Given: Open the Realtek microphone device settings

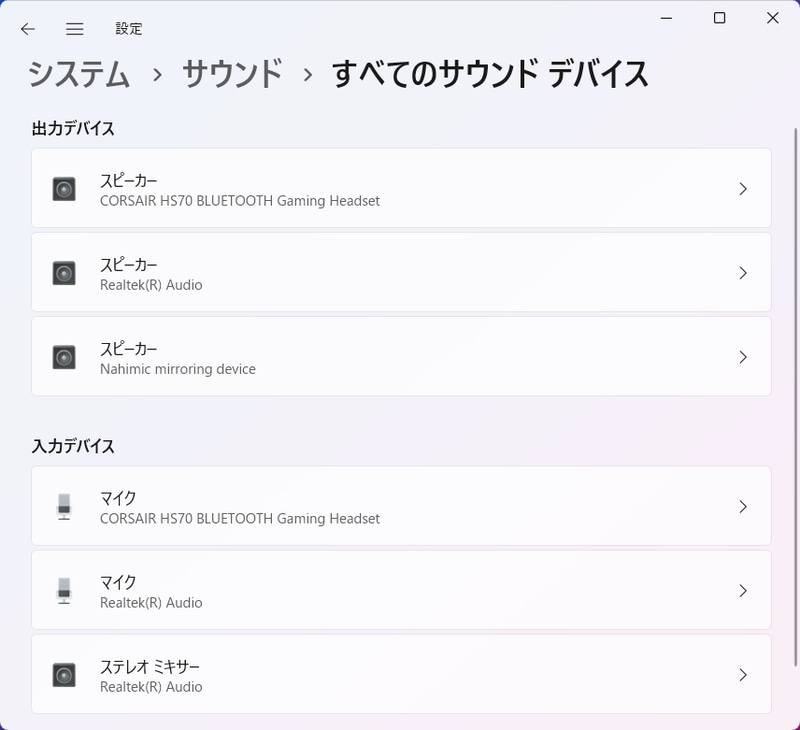Looking at the screenshot, I should (400, 591).
